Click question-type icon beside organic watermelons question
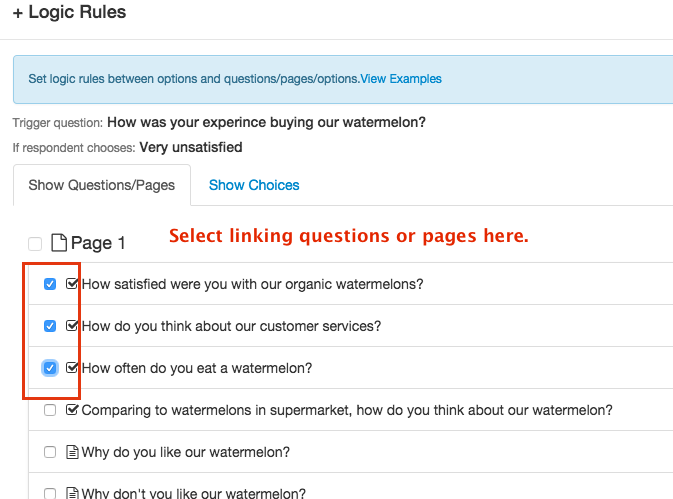 click(72, 284)
